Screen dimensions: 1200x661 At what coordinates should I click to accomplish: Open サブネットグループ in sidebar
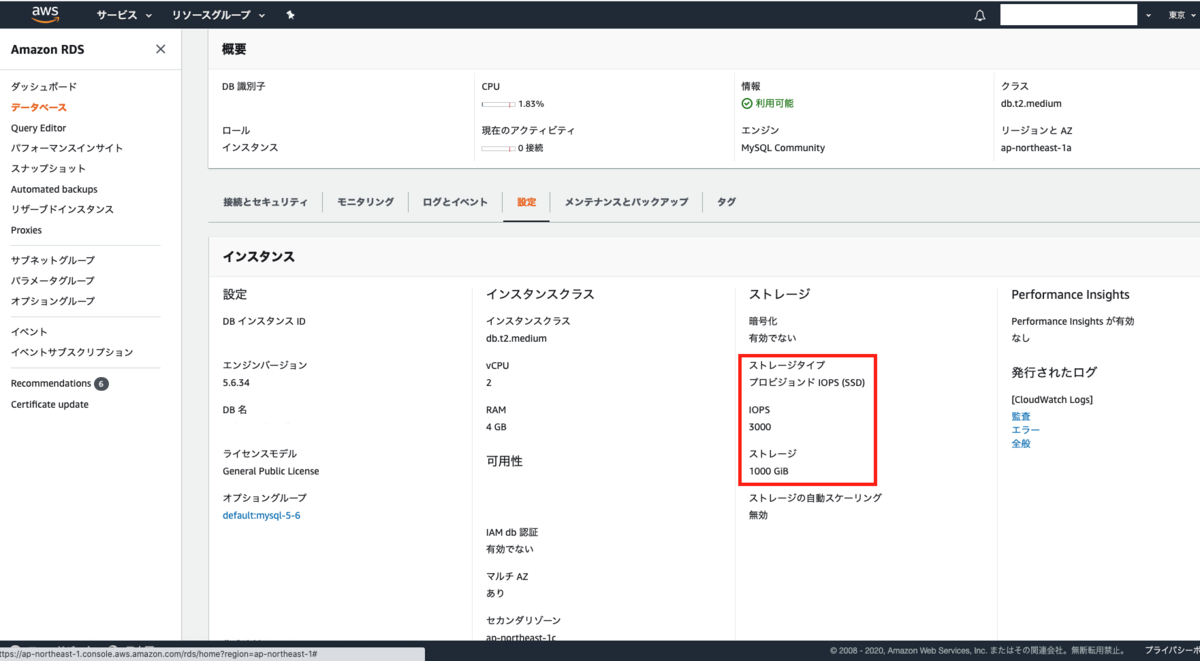[x=53, y=260]
